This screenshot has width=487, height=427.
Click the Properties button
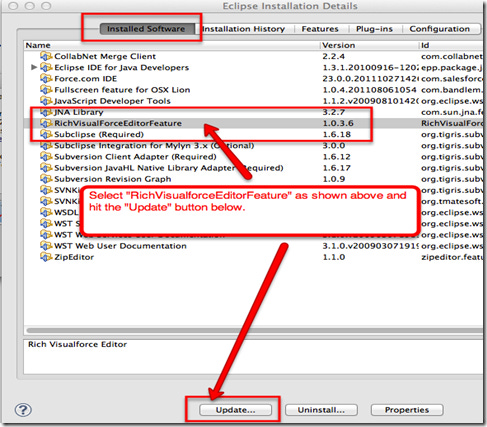point(407,410)
